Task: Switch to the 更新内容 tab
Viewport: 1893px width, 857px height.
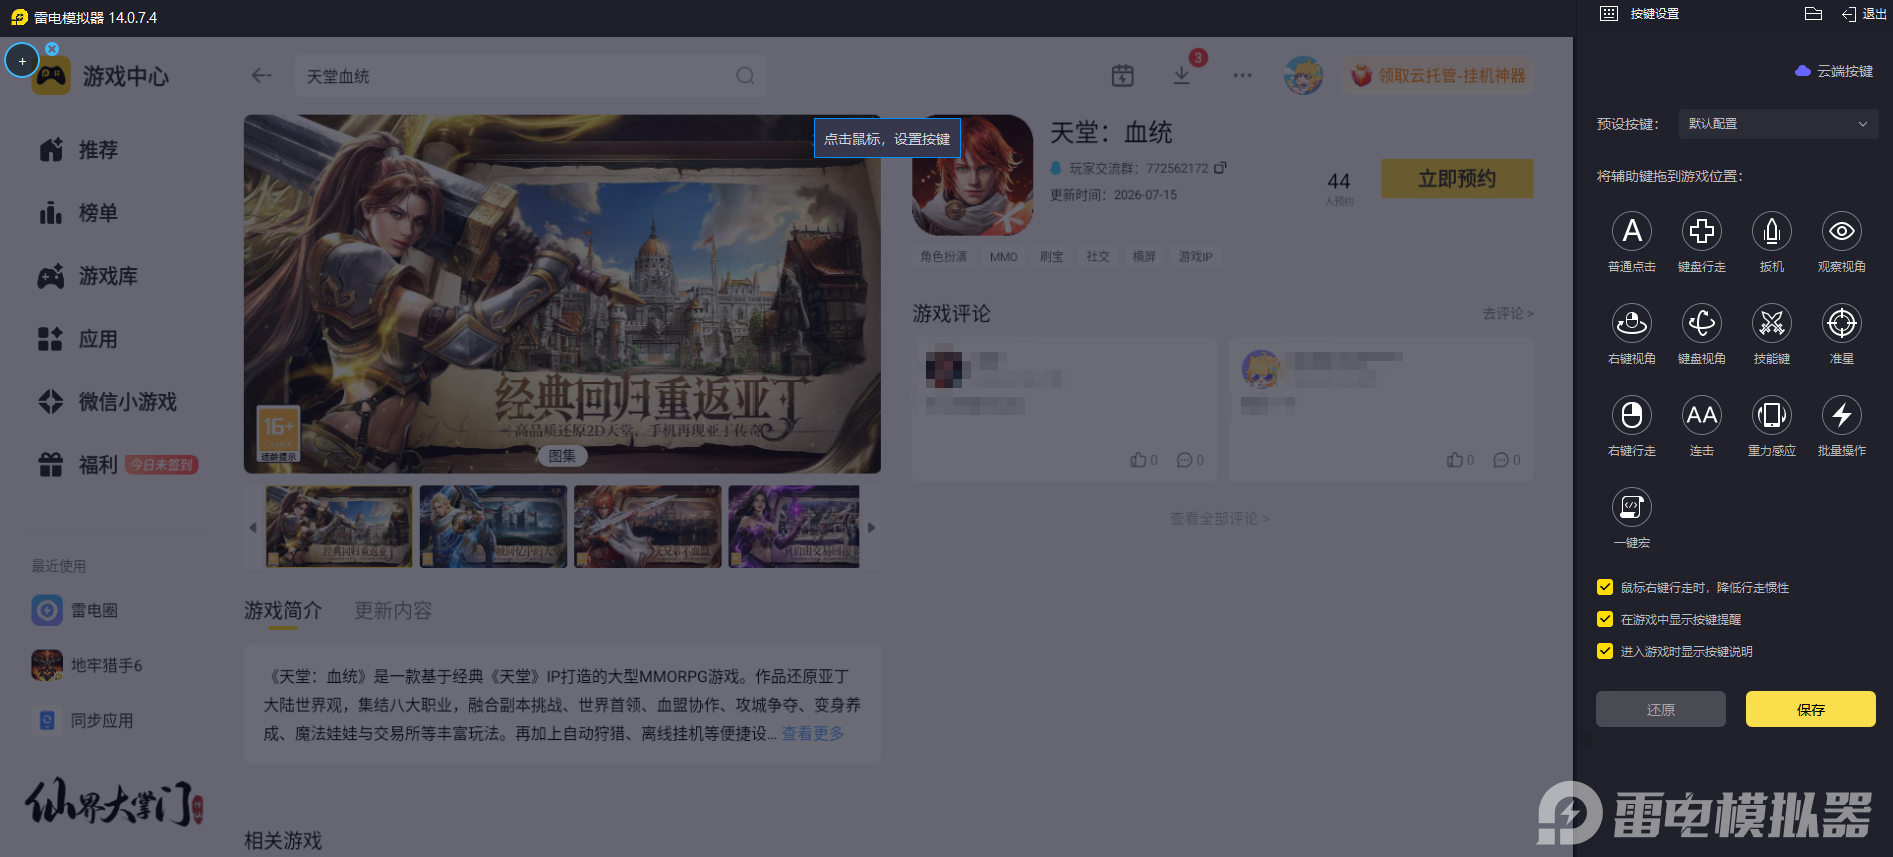Action: (x=393, y=611)
